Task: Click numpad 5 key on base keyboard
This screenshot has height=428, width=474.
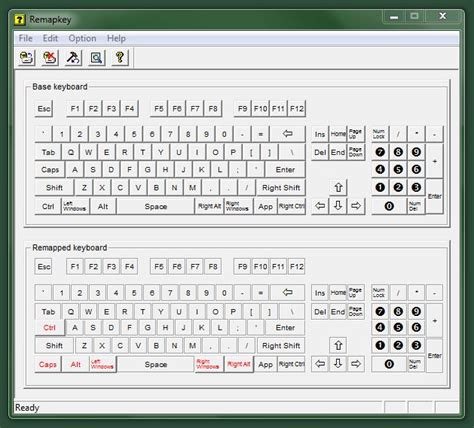Action: click(398, 170)
